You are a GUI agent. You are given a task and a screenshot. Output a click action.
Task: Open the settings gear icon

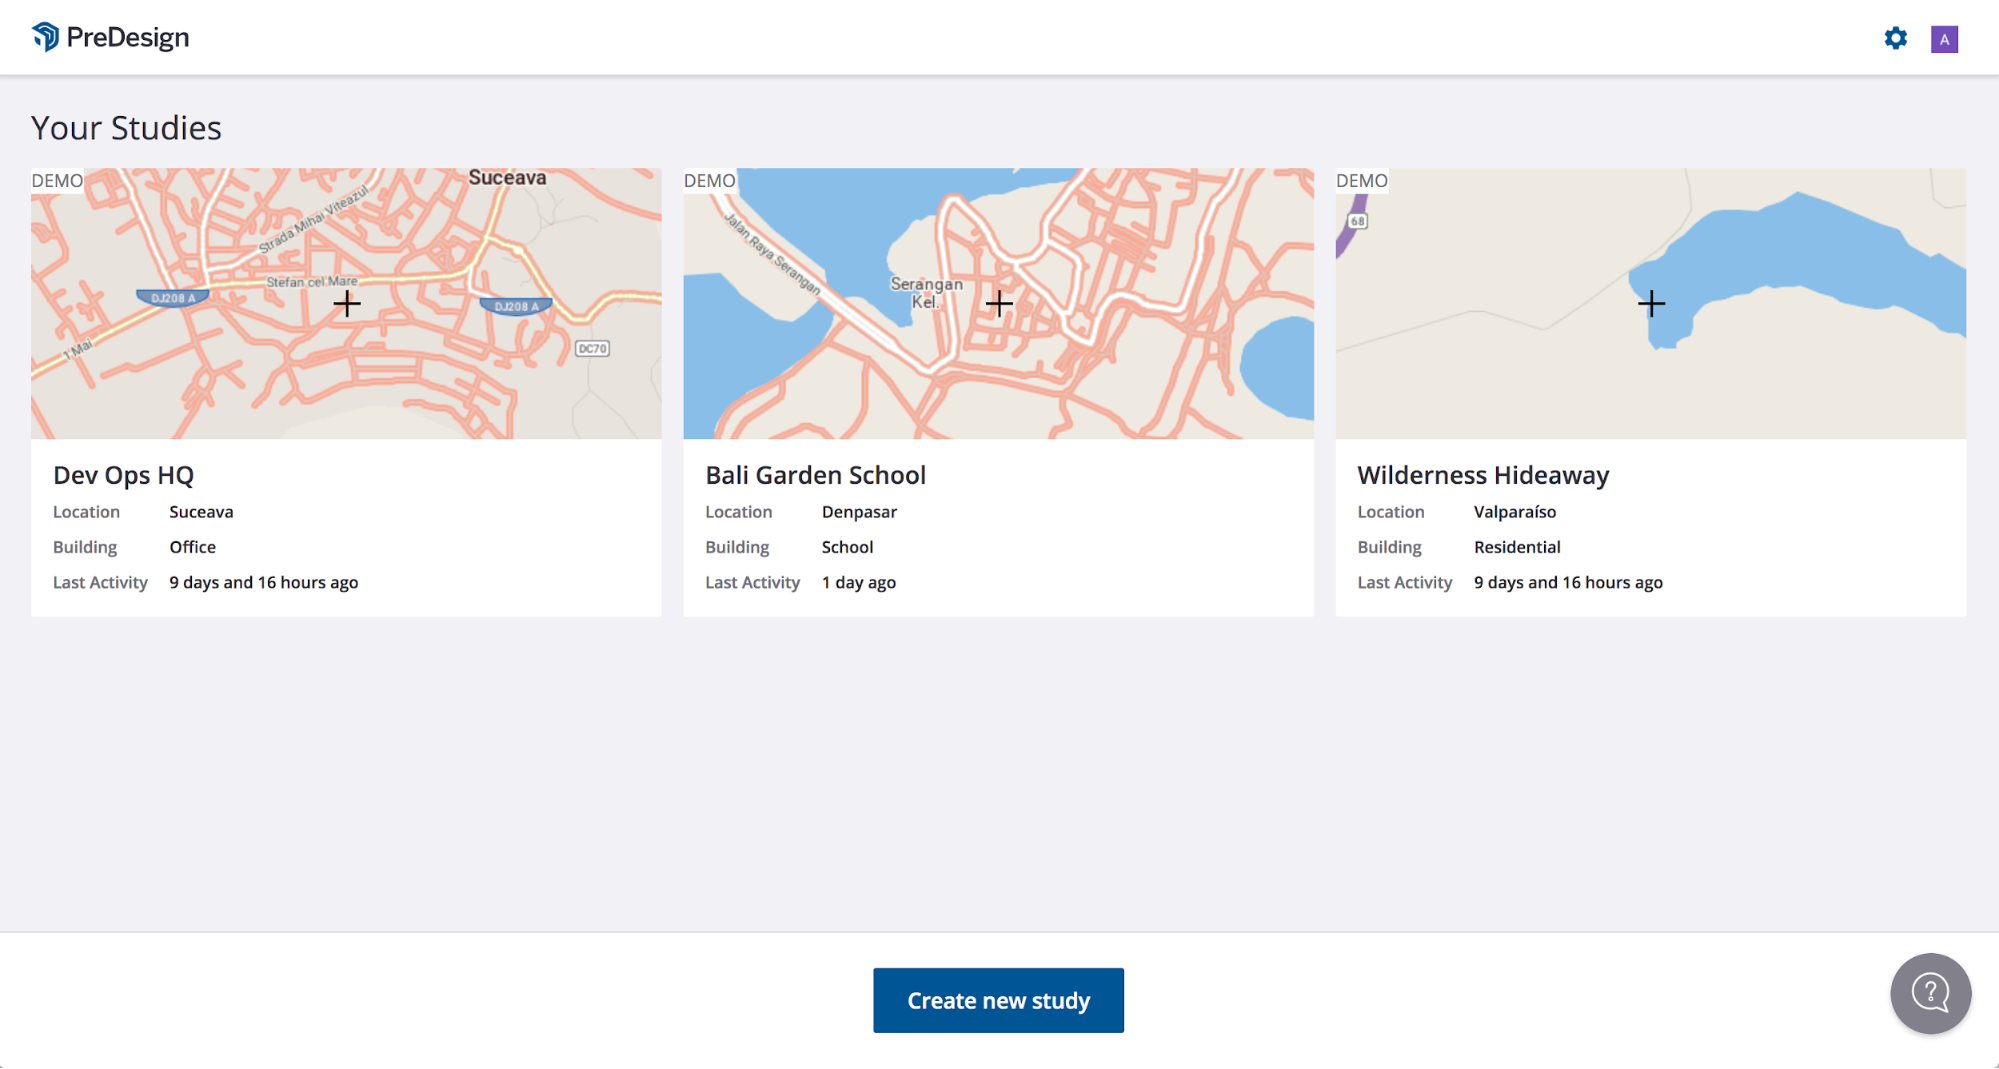[1895, 38]
